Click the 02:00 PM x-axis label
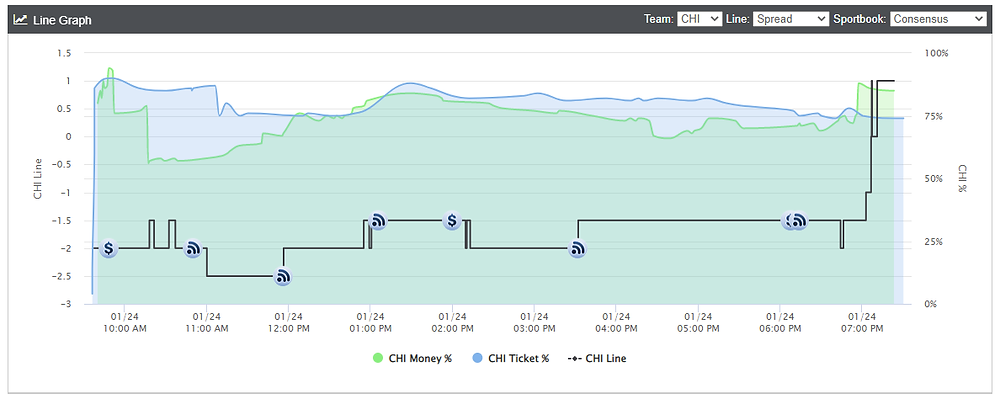This screenshot has width=1000, height=399. coord(452,323)
